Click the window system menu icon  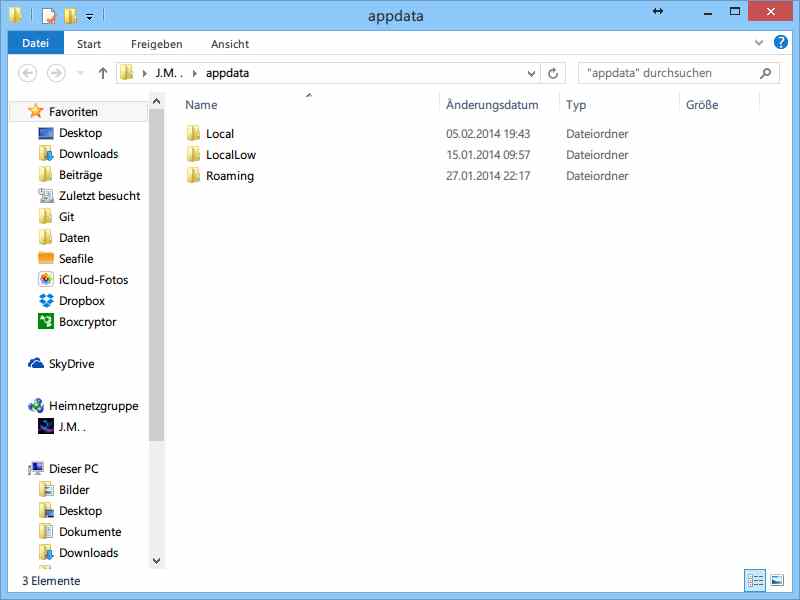point(15,15)
